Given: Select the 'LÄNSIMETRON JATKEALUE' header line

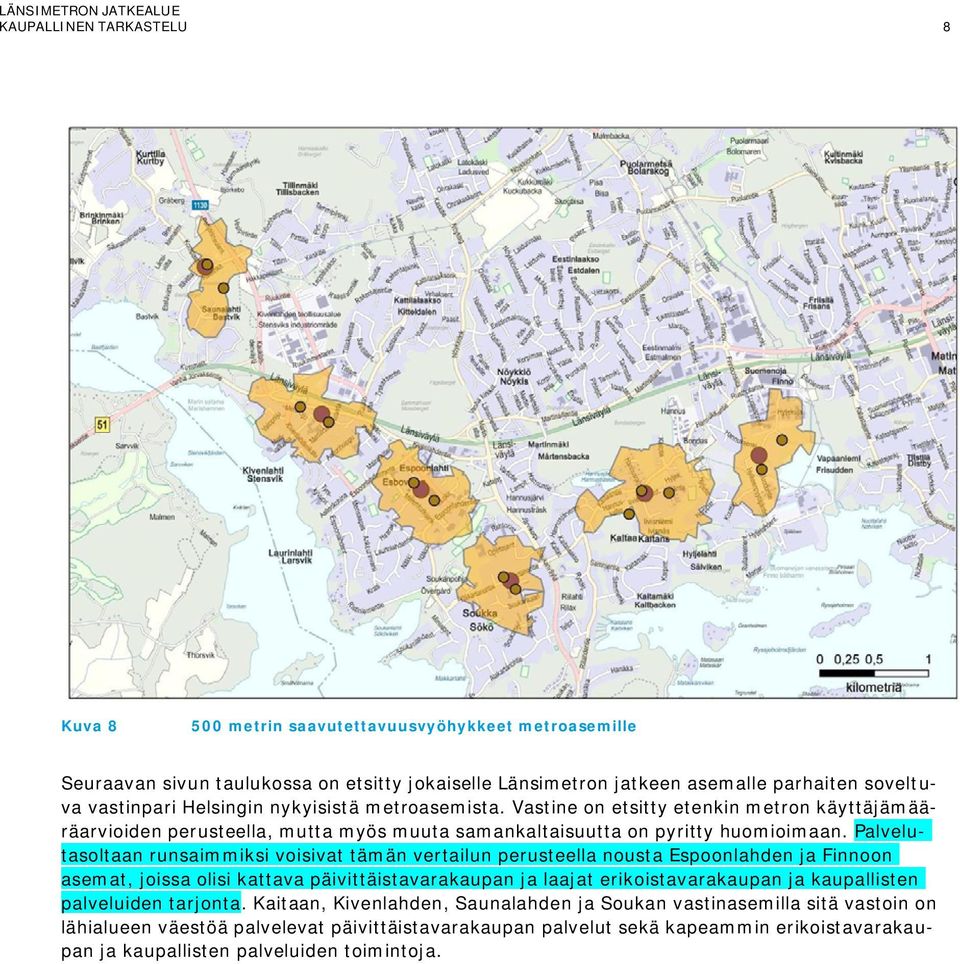Looking at the screenshot, I should (x=90, y=10).
